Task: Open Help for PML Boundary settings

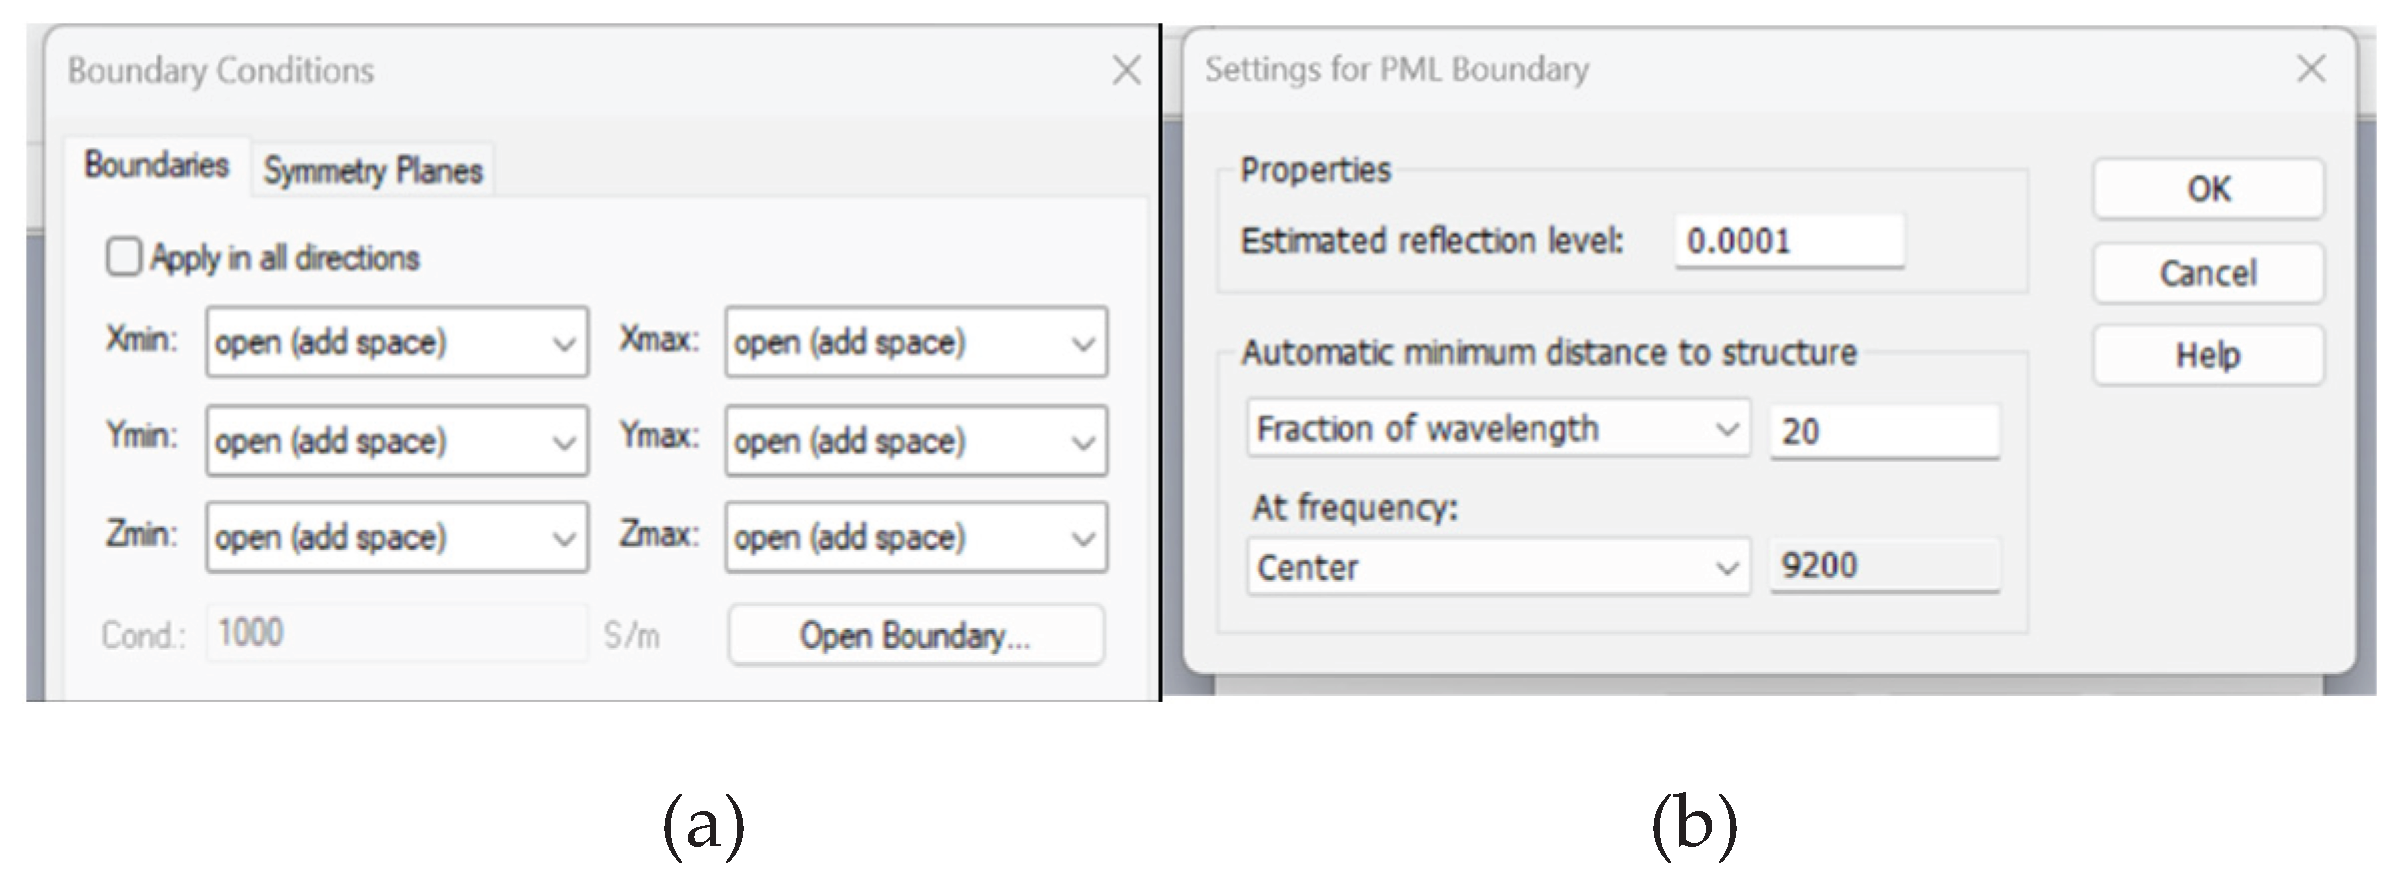Action: click(2207, 355)
